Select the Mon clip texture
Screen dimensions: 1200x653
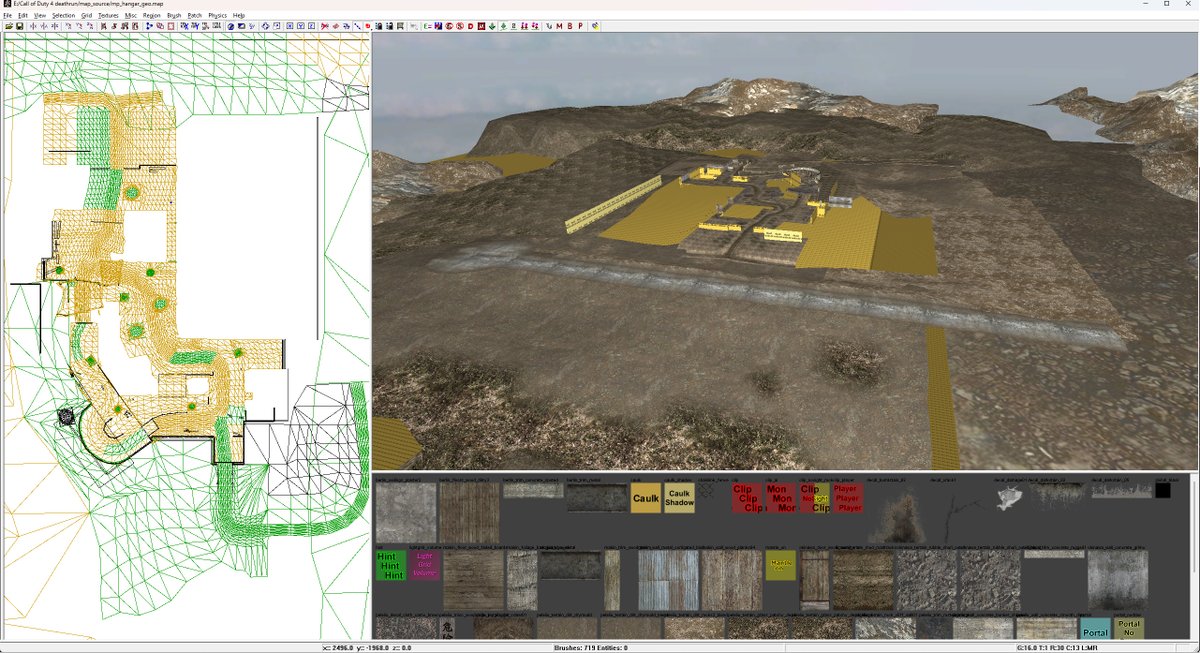click(x=781, y=498)
